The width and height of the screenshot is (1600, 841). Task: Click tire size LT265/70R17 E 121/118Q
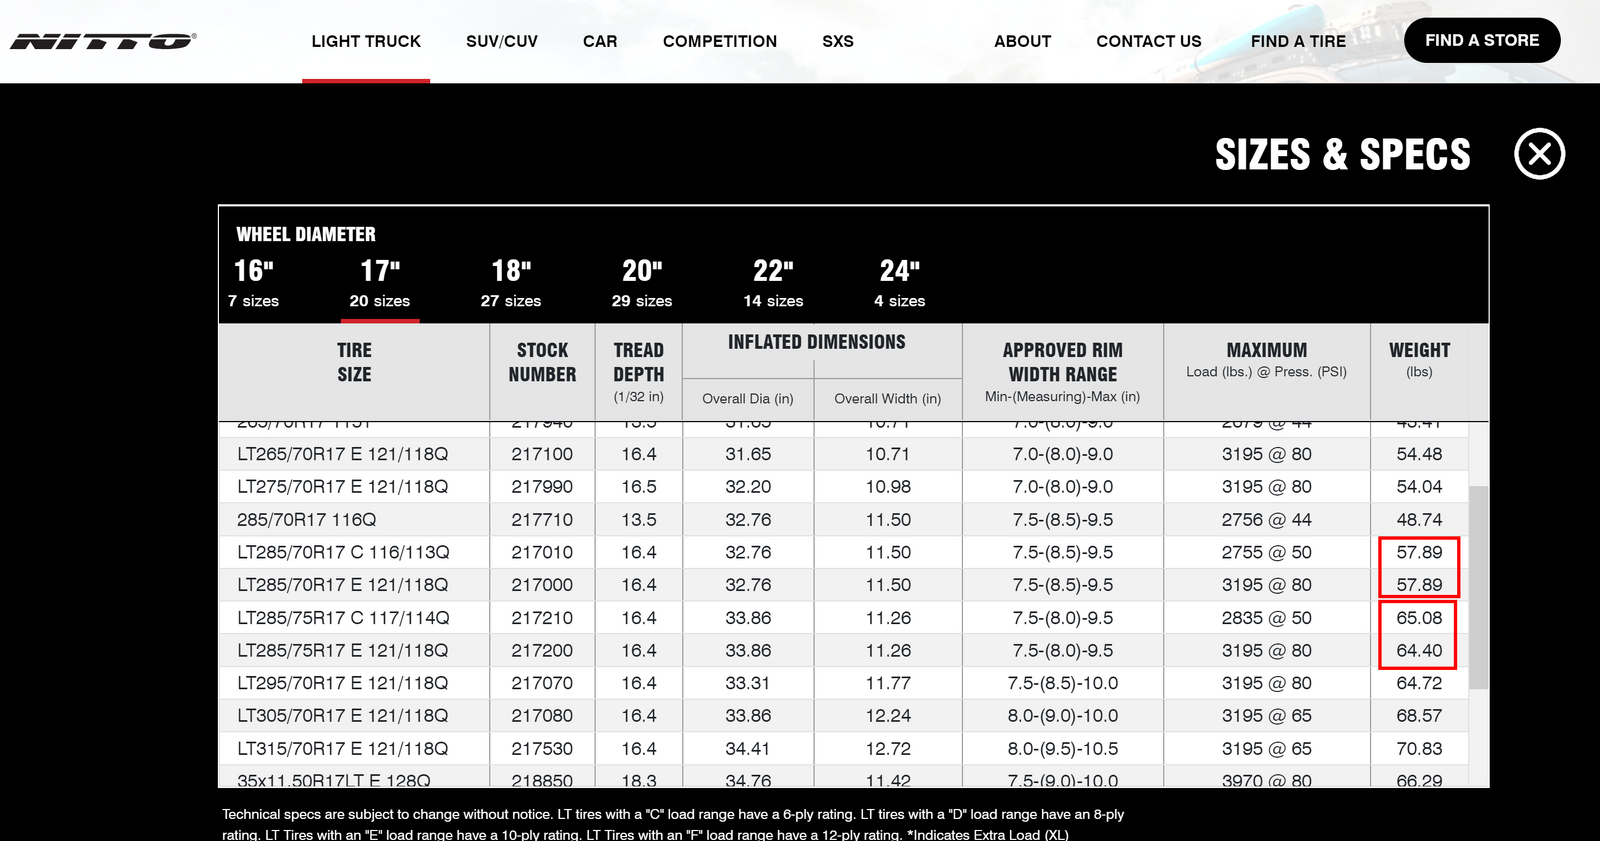(x=343, y=454)
